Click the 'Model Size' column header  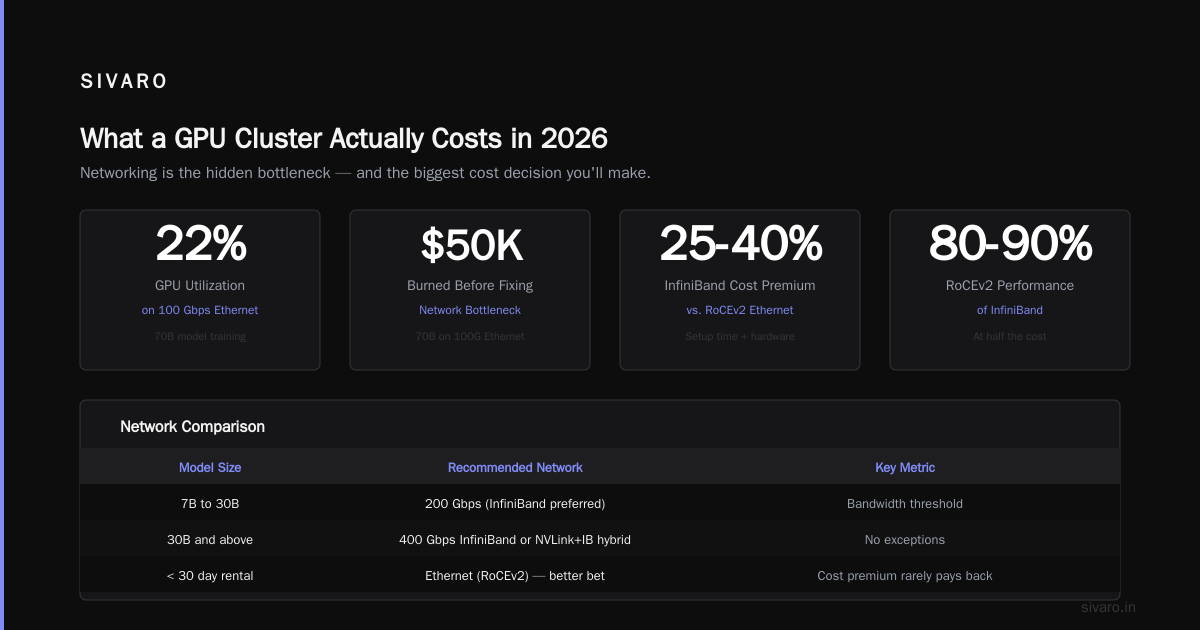[x=210, y=467]
